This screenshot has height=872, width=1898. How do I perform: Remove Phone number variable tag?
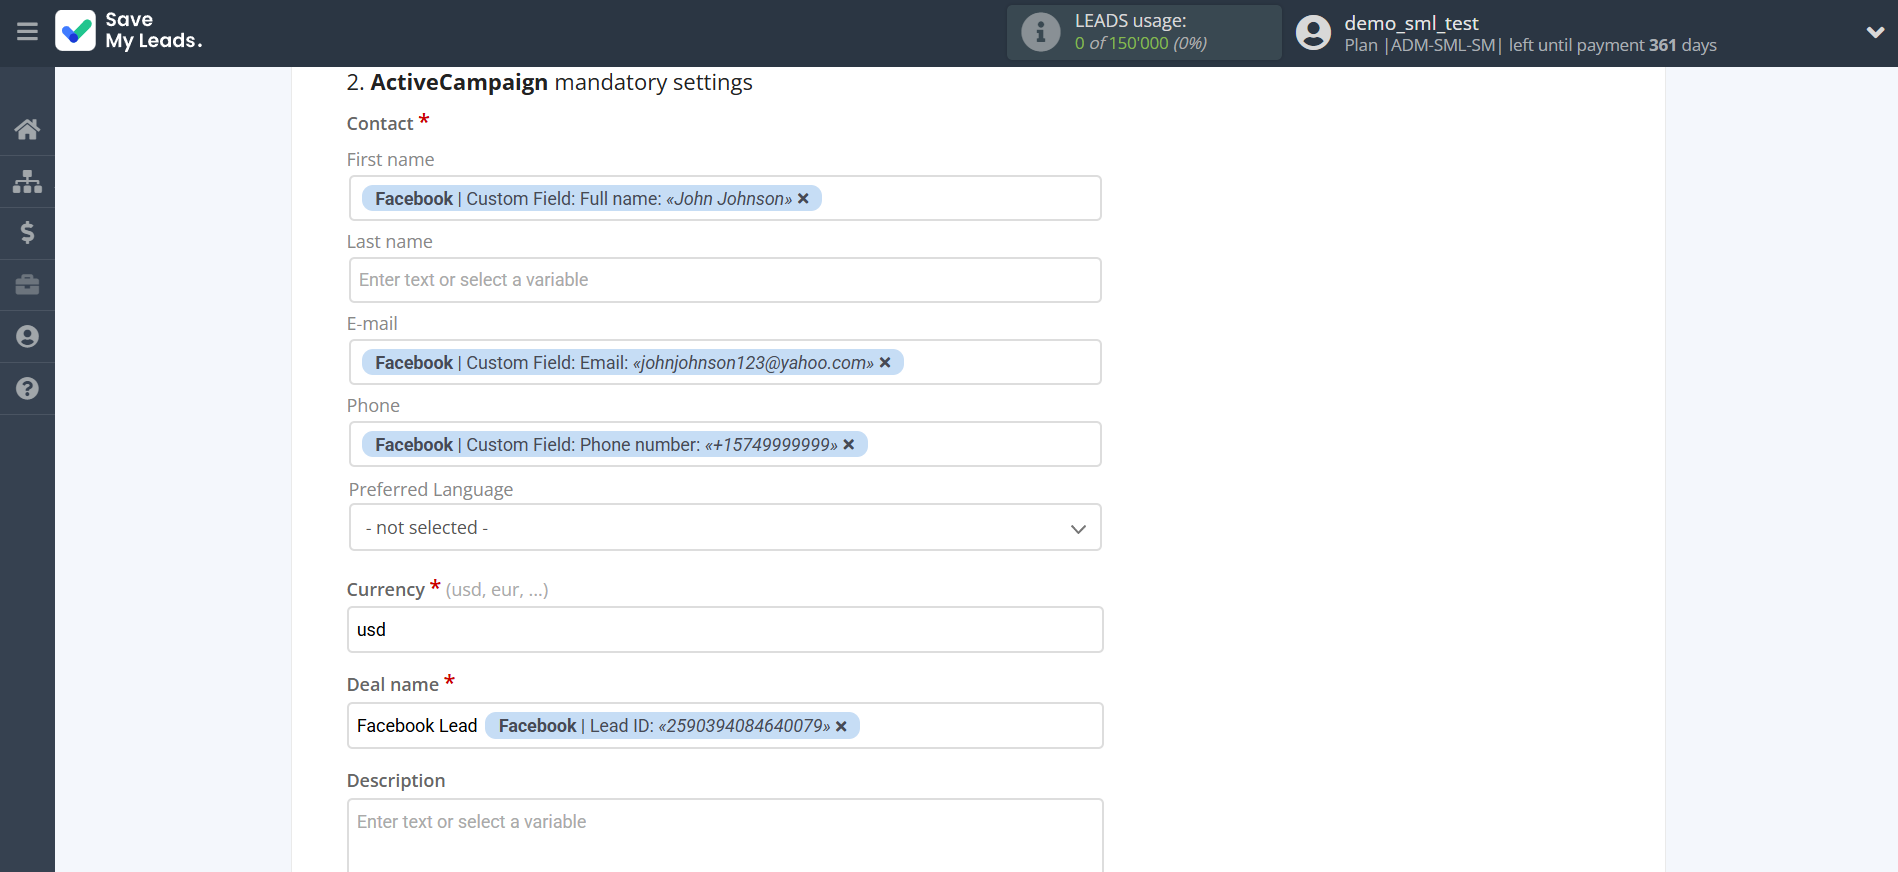849,445
